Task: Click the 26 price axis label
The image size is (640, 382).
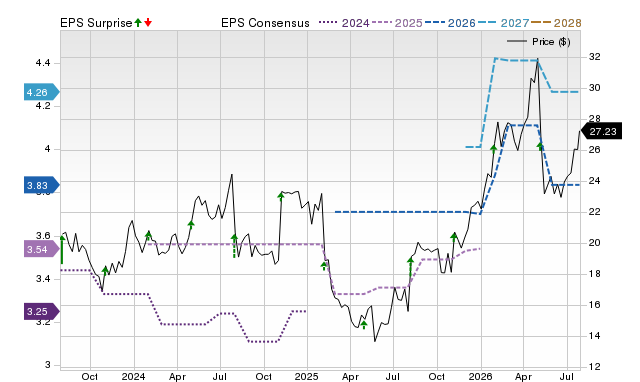Action: pyautogui.click(x=595, y=150)
